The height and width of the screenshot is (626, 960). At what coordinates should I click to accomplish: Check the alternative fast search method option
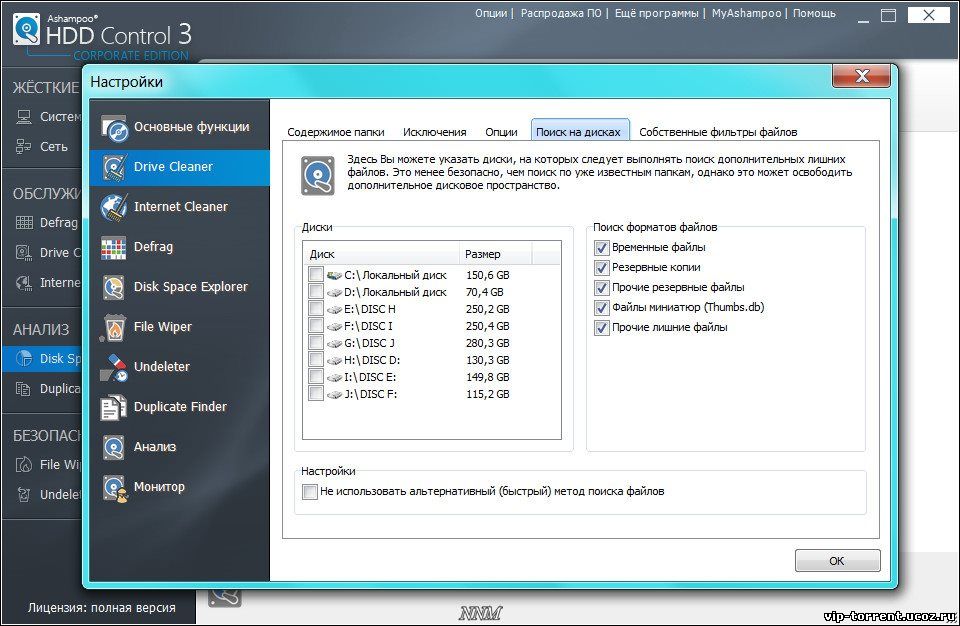tap(310, 492)
